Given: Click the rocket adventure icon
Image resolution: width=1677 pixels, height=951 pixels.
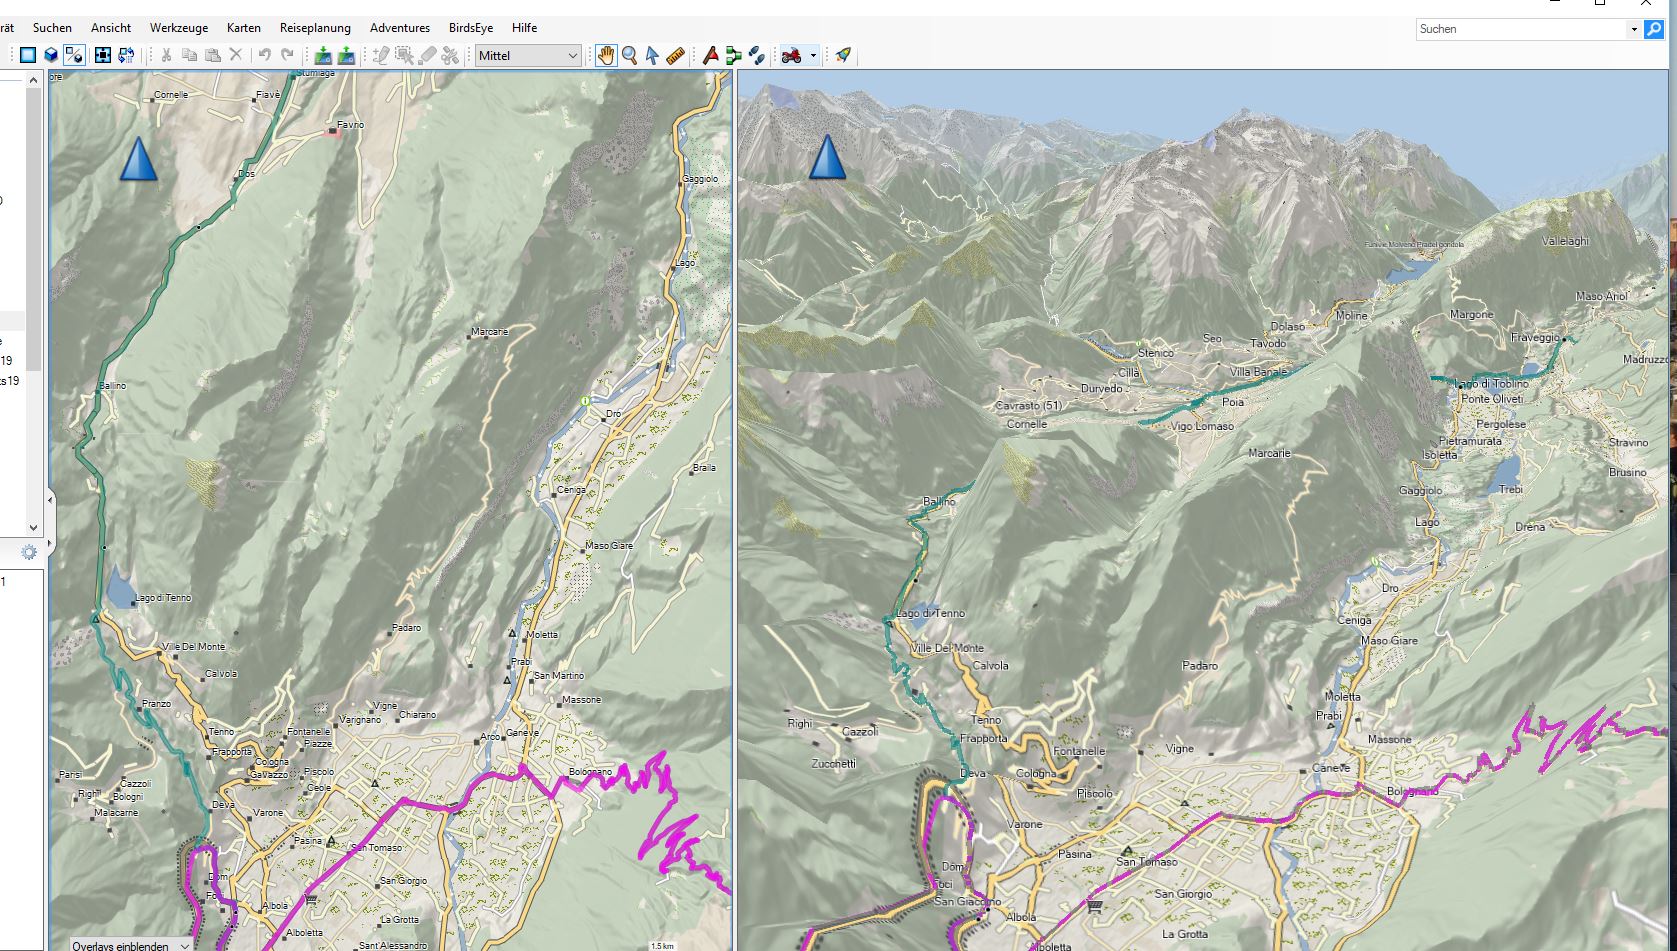Looking at the screenshot, I should click(843, 55).
